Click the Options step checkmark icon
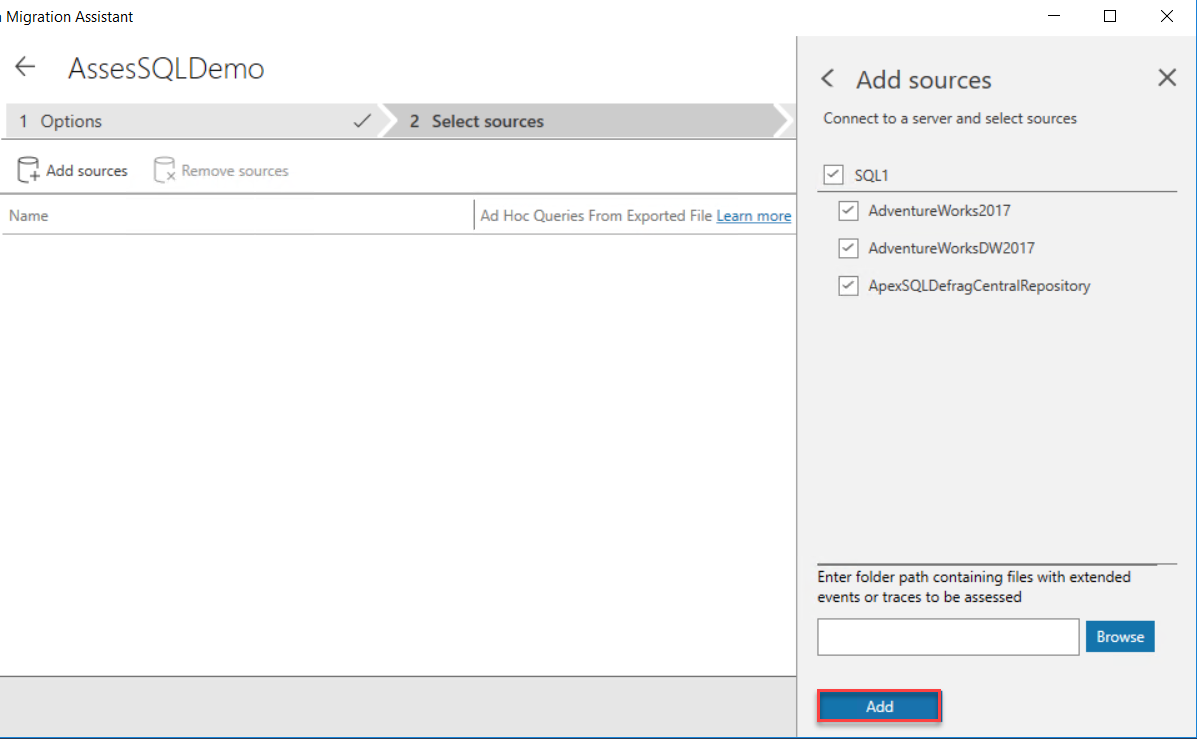 [x=362, y=121]
